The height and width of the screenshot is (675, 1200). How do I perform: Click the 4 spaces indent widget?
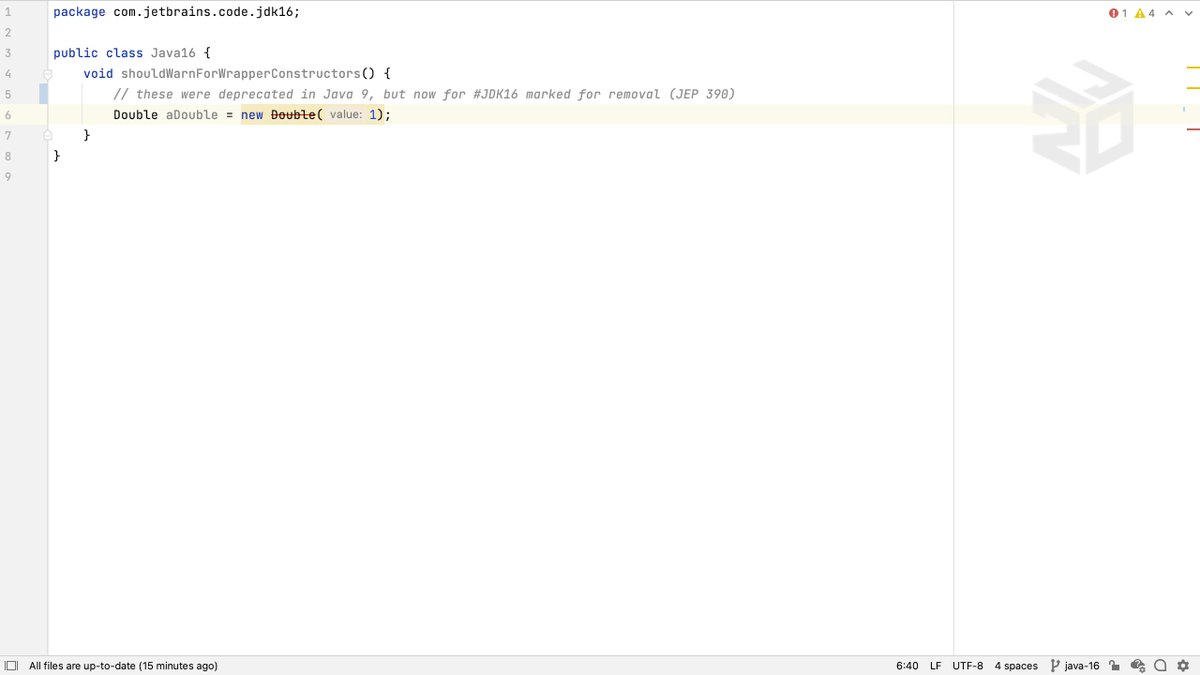pyautogui.click(x=1016, y=665)
